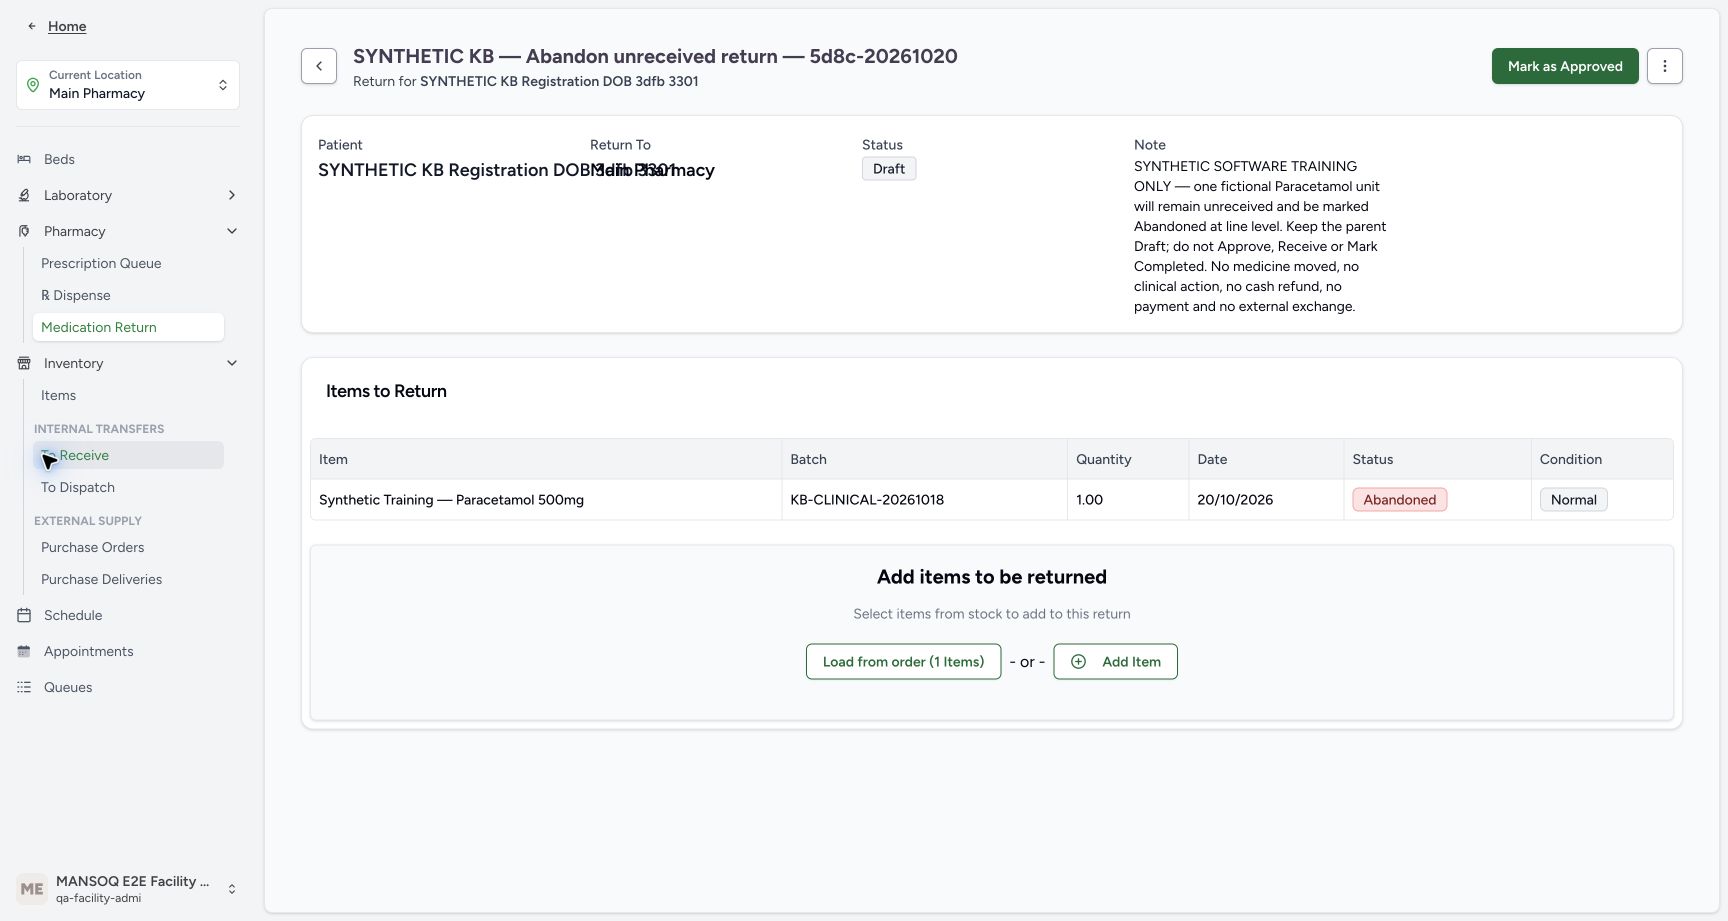This screenshot has height=921, width=1728.
Task: Collapse the Inventory menu chevron
Action: (x=232, y=363)
